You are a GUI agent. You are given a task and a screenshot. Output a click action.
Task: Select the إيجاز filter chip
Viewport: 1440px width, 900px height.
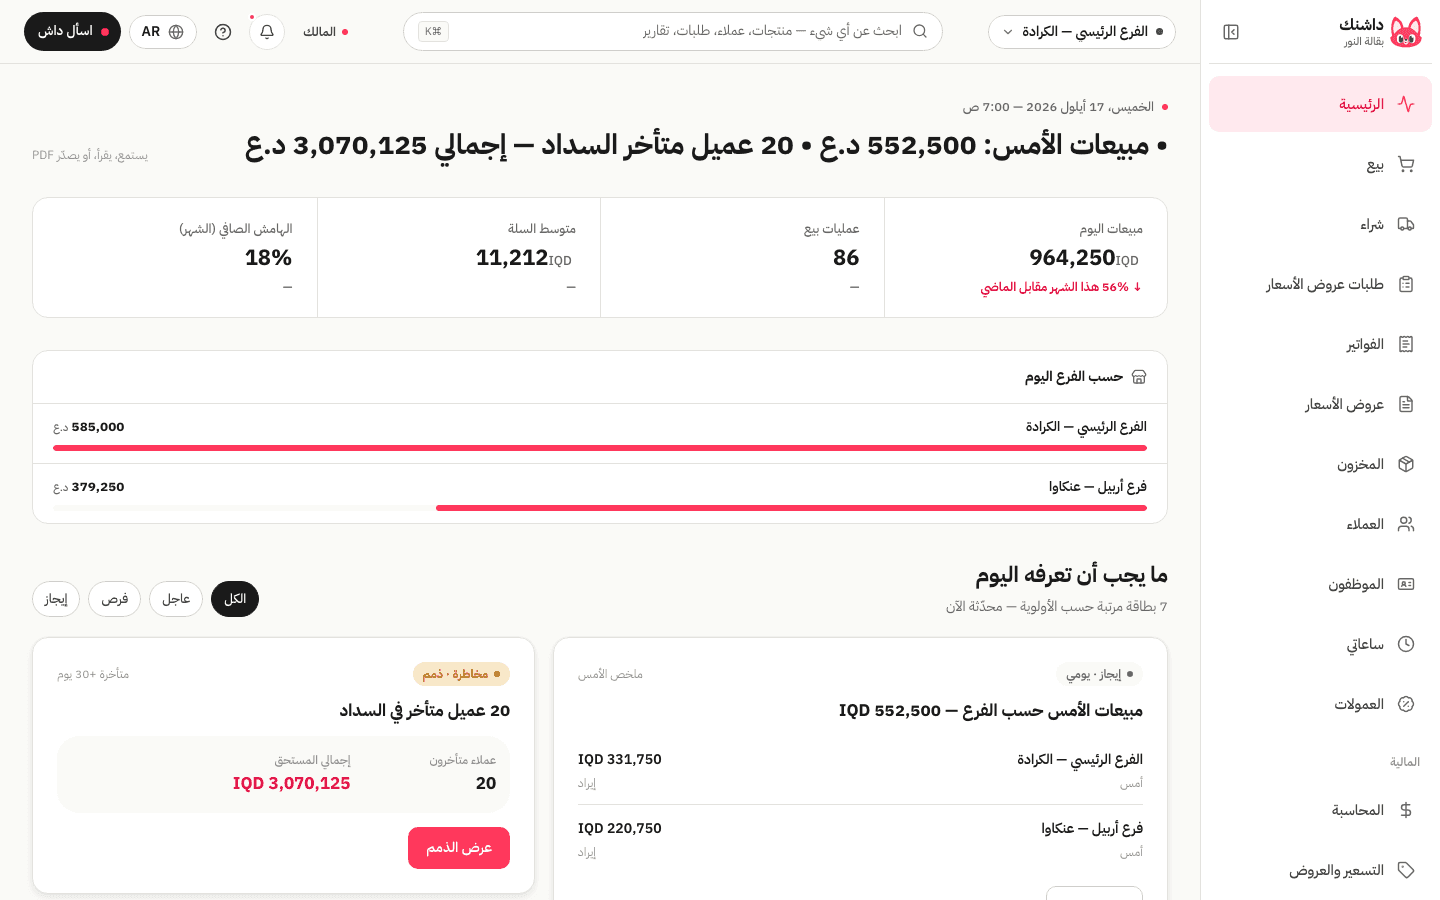pyautogui.click(x=56, y=599)
